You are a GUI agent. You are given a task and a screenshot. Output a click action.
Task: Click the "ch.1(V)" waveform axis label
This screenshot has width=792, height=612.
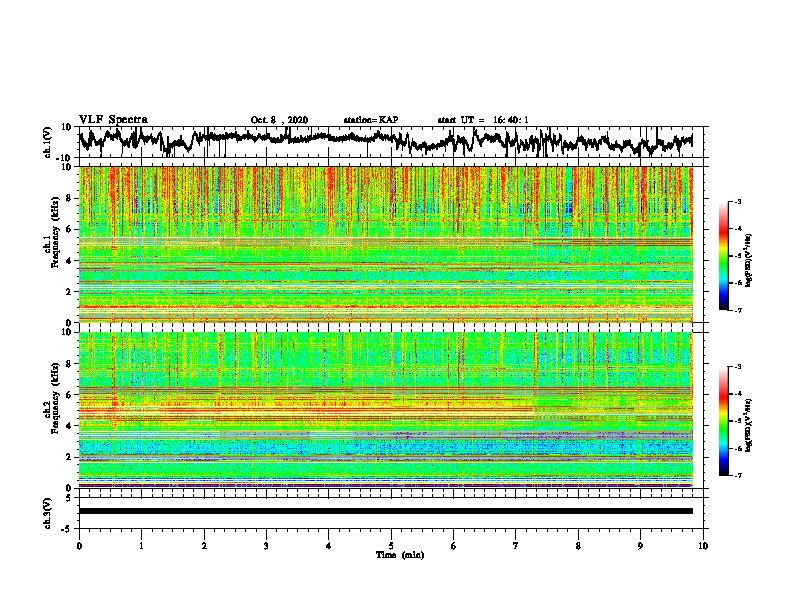click(48, 142)
